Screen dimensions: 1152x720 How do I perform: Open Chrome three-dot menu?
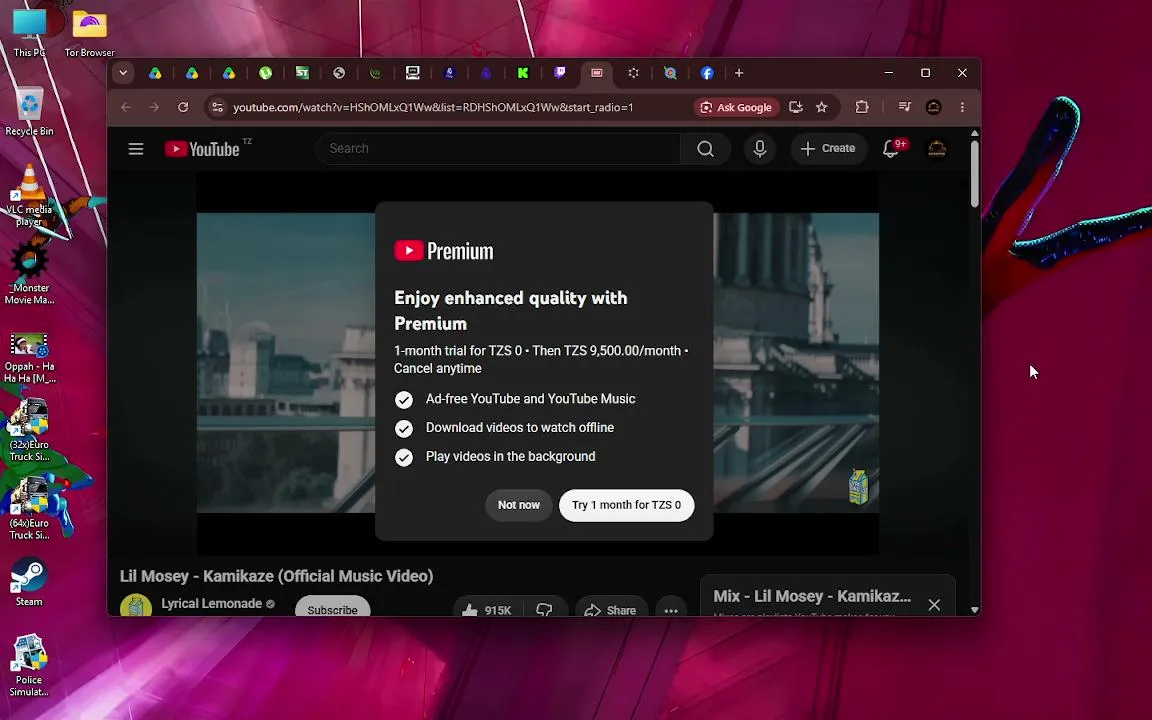[x=962, y=107]
